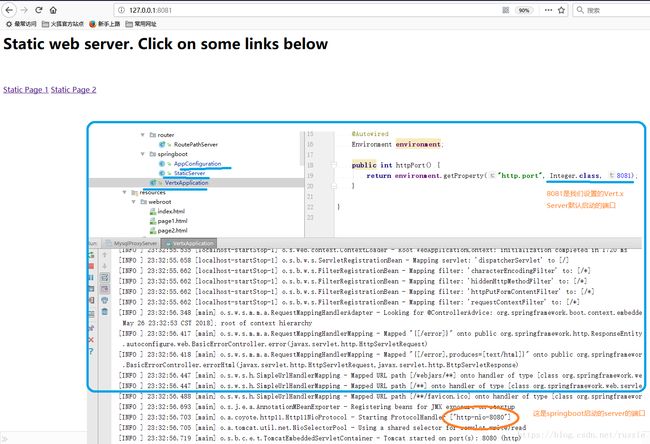Click the @Autowired annotation

[x=370, y=134]
